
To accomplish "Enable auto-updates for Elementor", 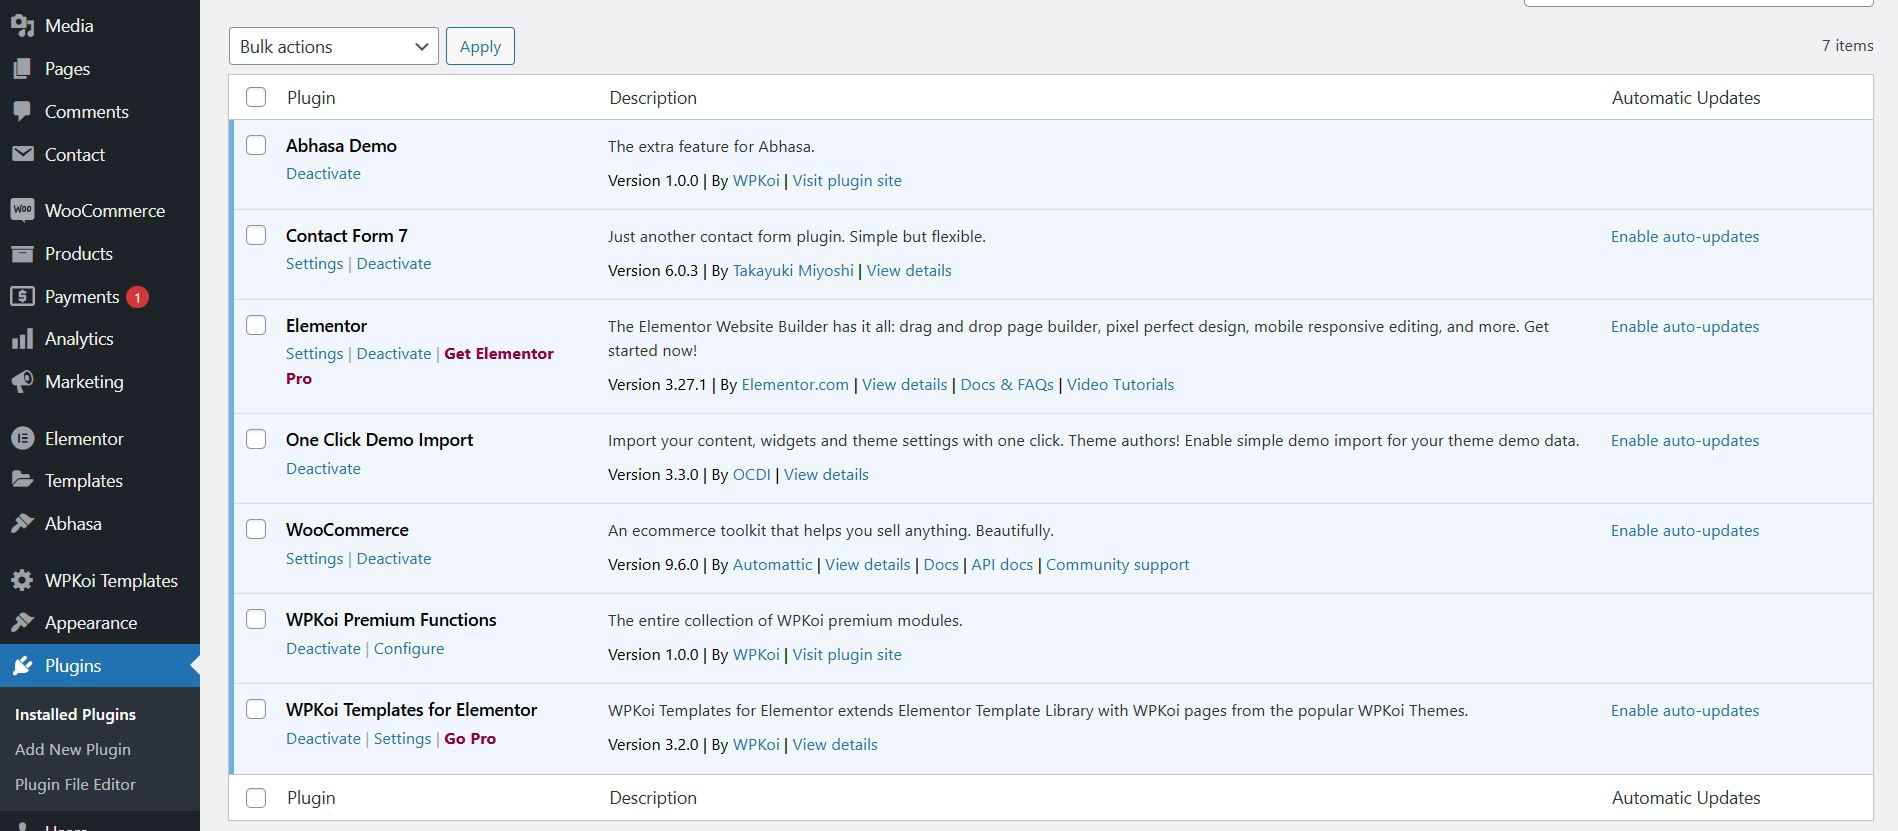I will [x=1685, y=326].
